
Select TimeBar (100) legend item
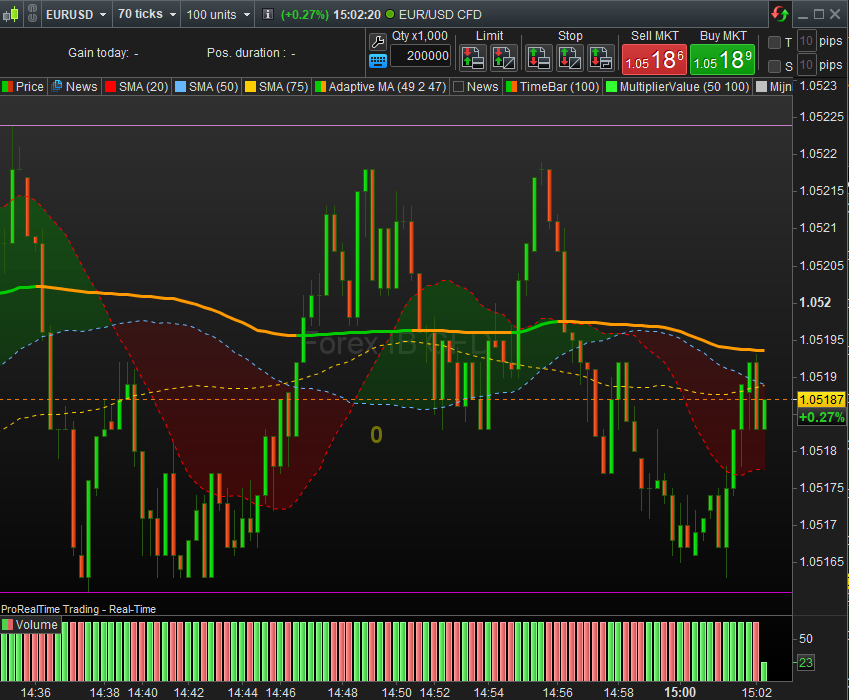coord(552,87)
